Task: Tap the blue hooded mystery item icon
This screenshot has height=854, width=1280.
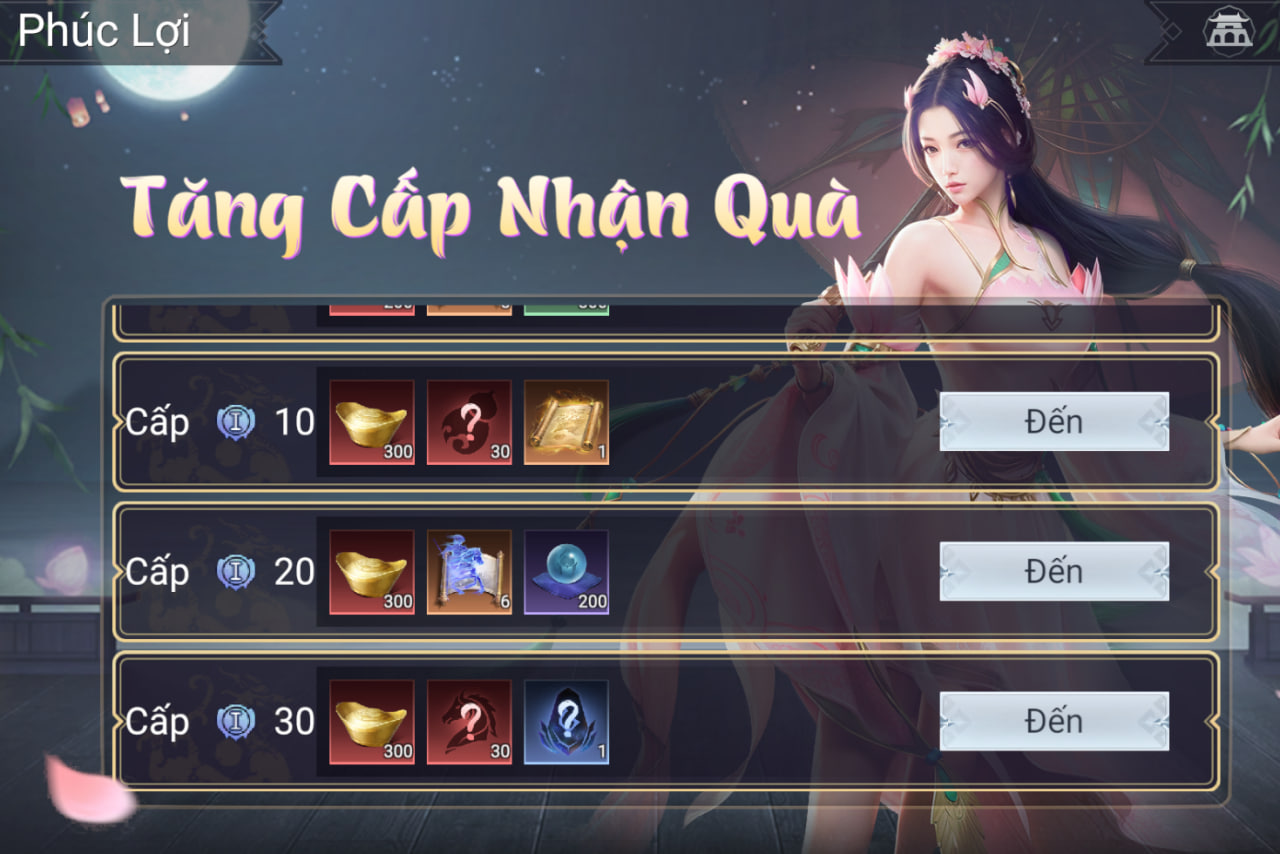Action: pyautogui.click(x=566, y=722)
